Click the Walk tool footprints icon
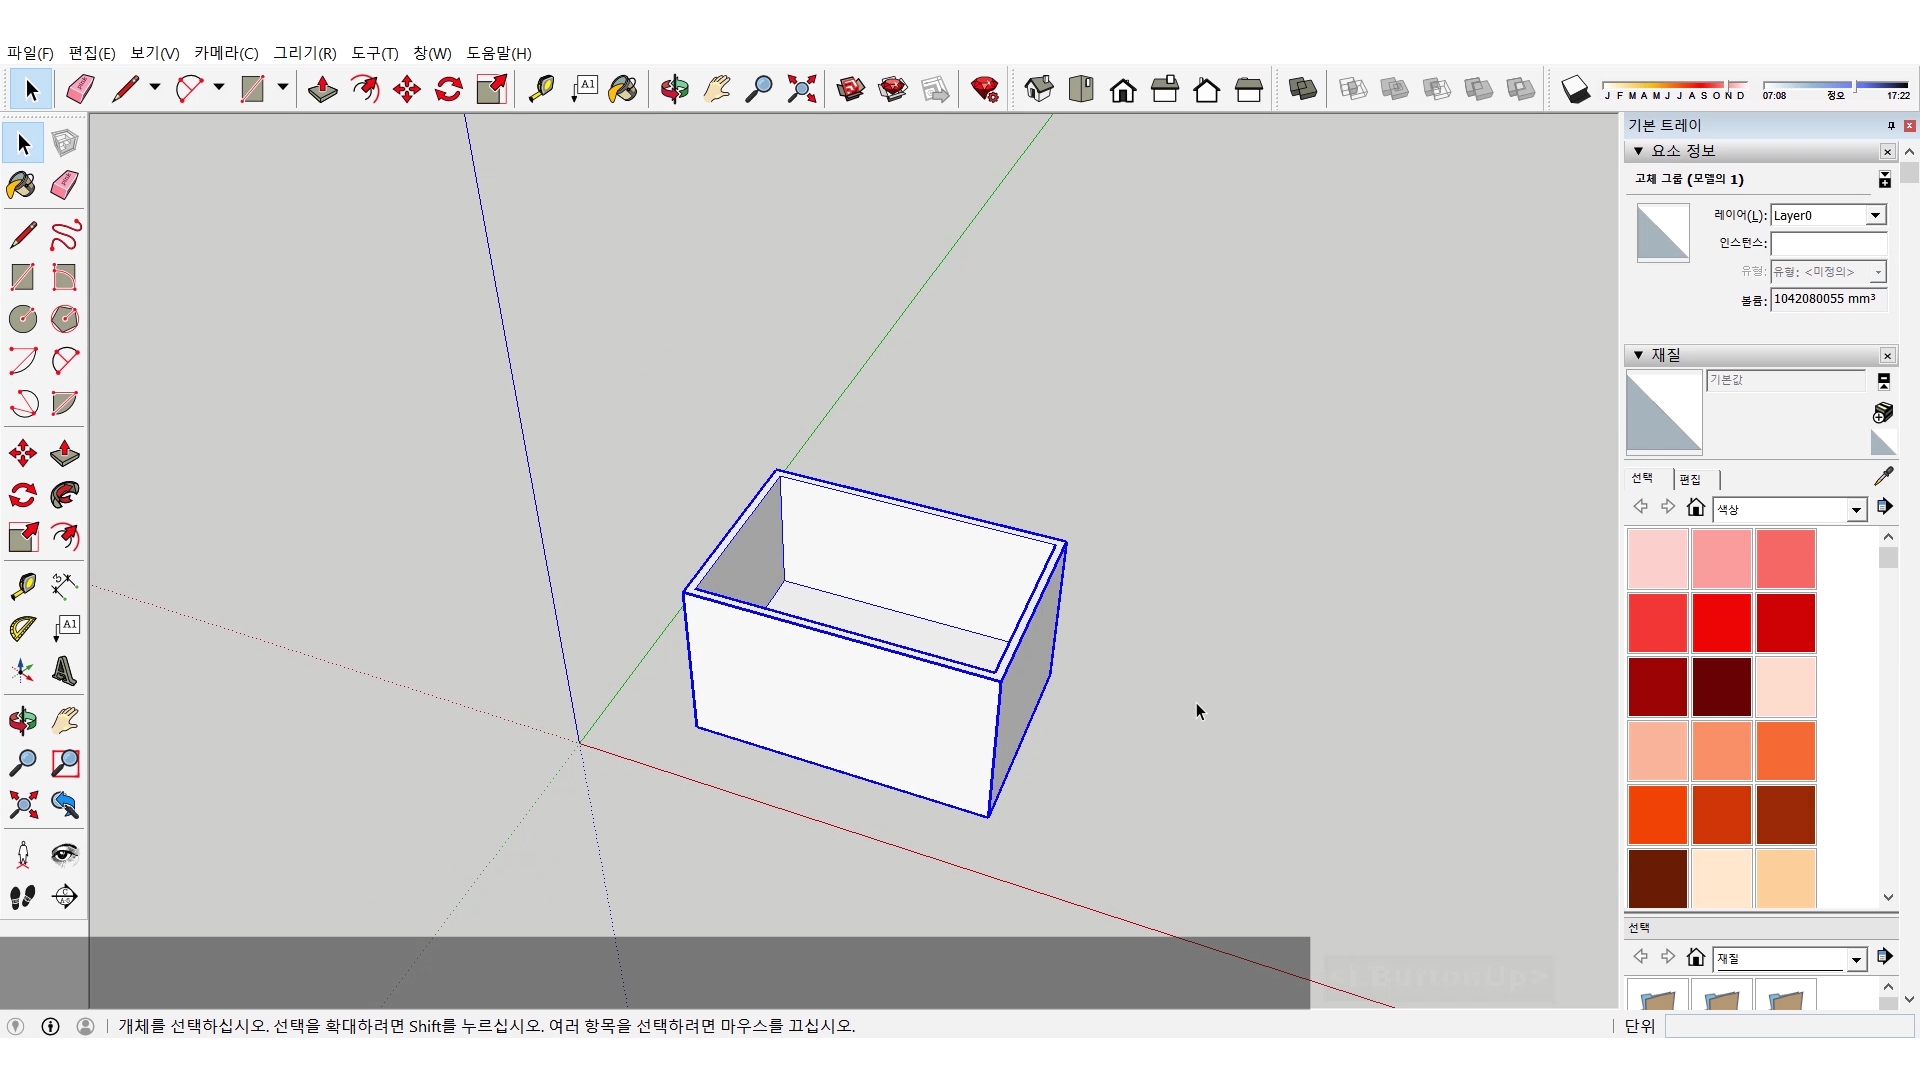 click(x=22, y=897)
